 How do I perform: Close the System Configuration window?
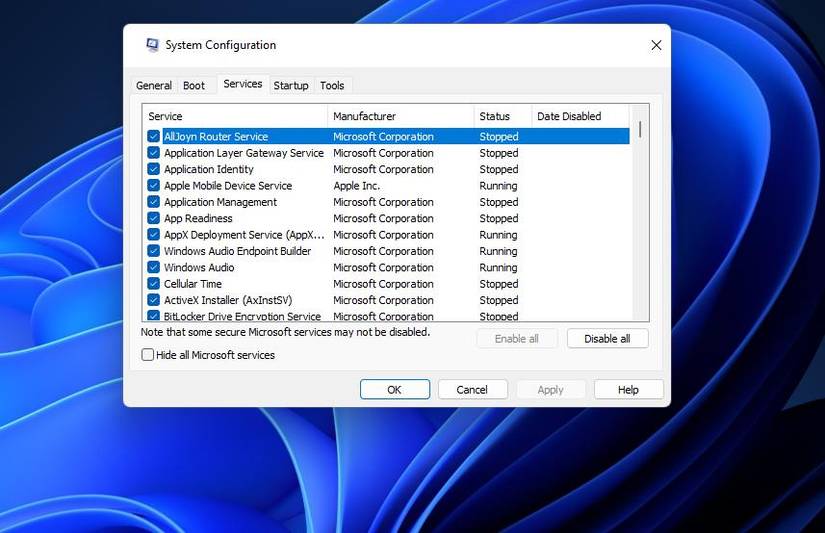coord(656,45)
